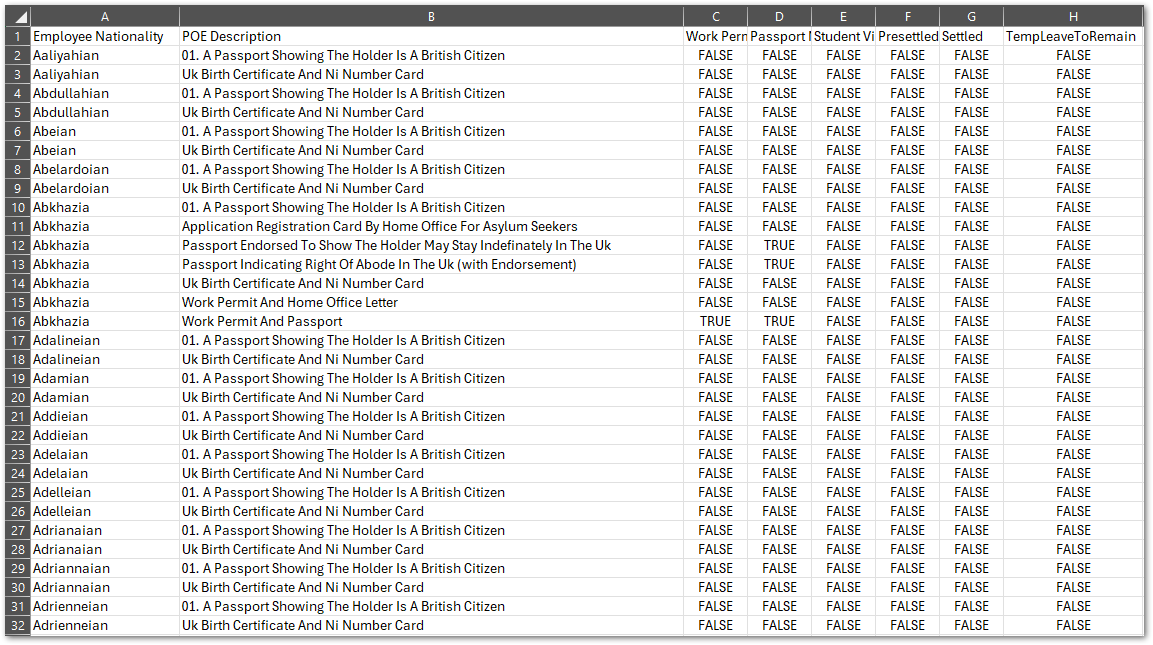
Task: Click the TRUE cell in row 13
Action: tap(779, 265)
